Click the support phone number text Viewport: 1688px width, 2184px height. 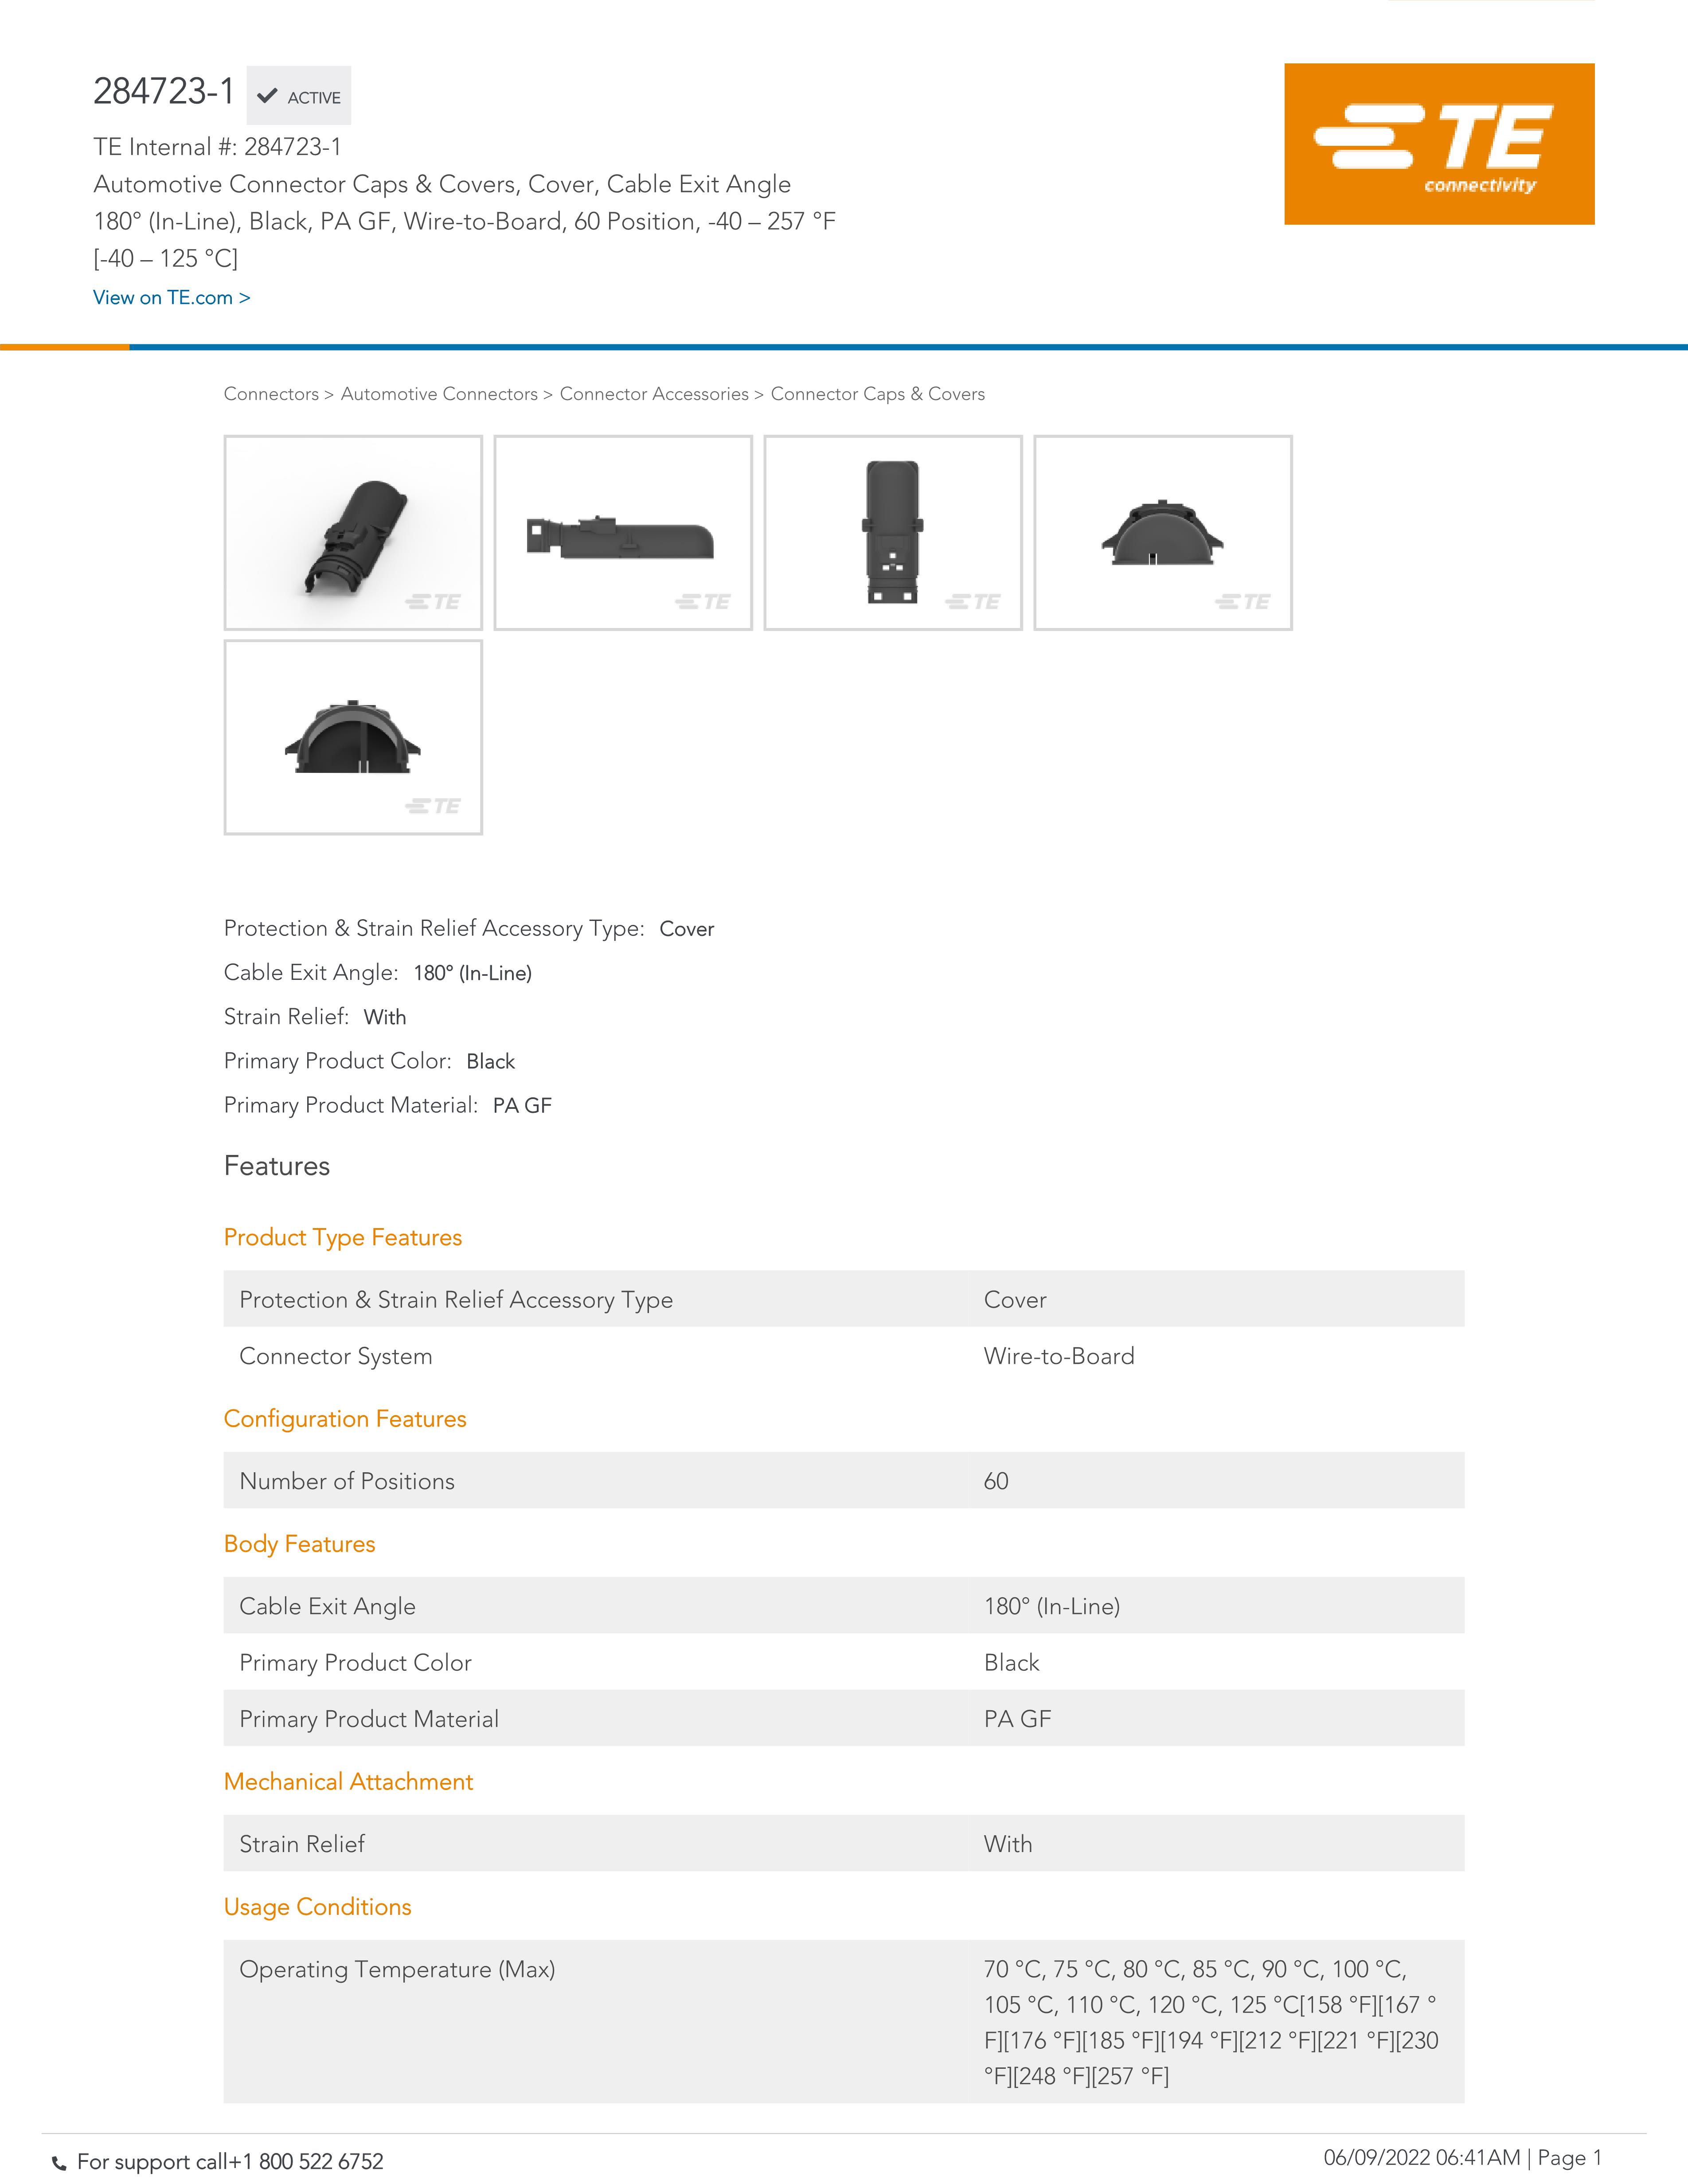click(306, 2162)
